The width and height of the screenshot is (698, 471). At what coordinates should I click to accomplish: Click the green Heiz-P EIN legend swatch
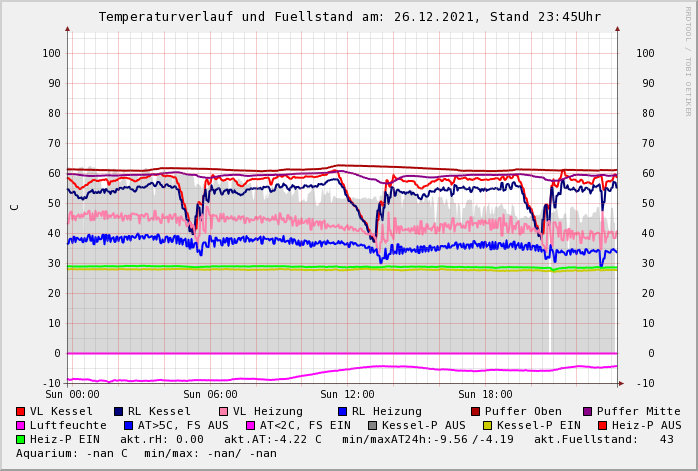click(x=21, y=440)
